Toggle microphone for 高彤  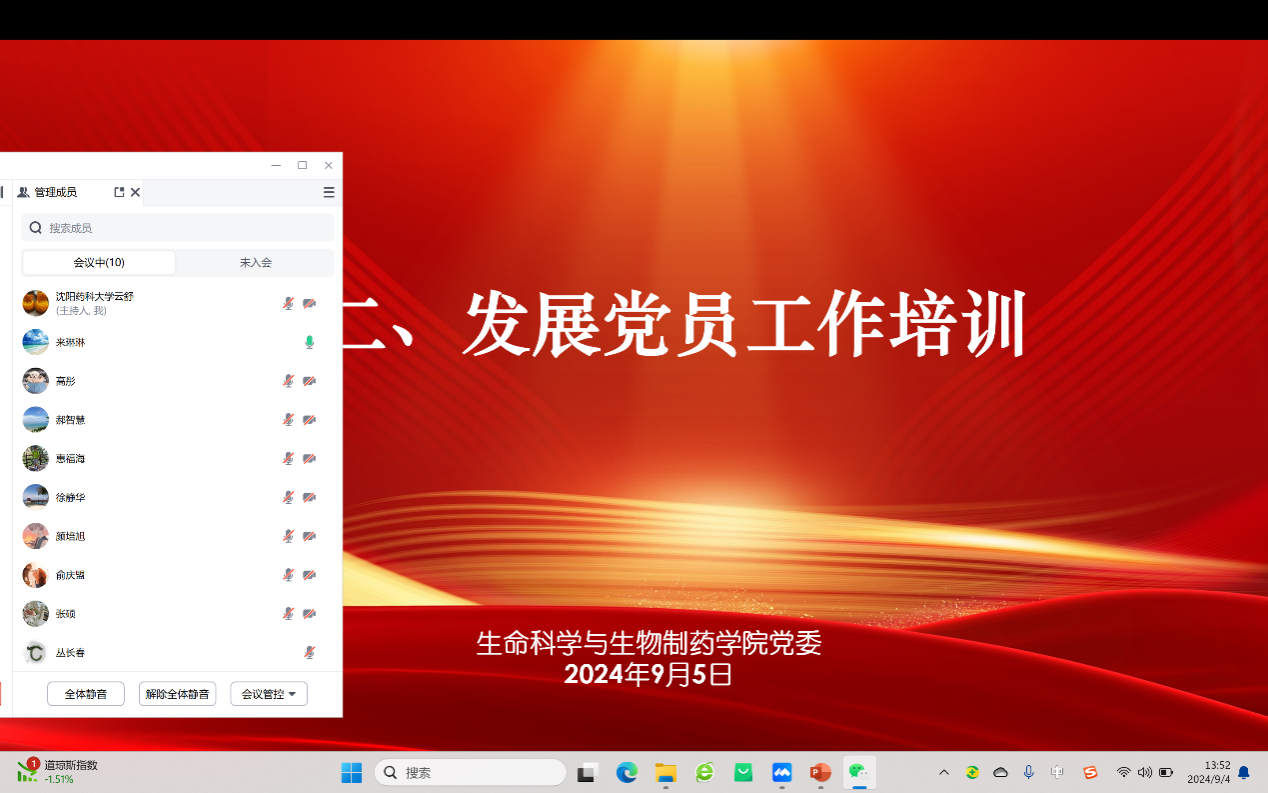[x=288, y=381]
